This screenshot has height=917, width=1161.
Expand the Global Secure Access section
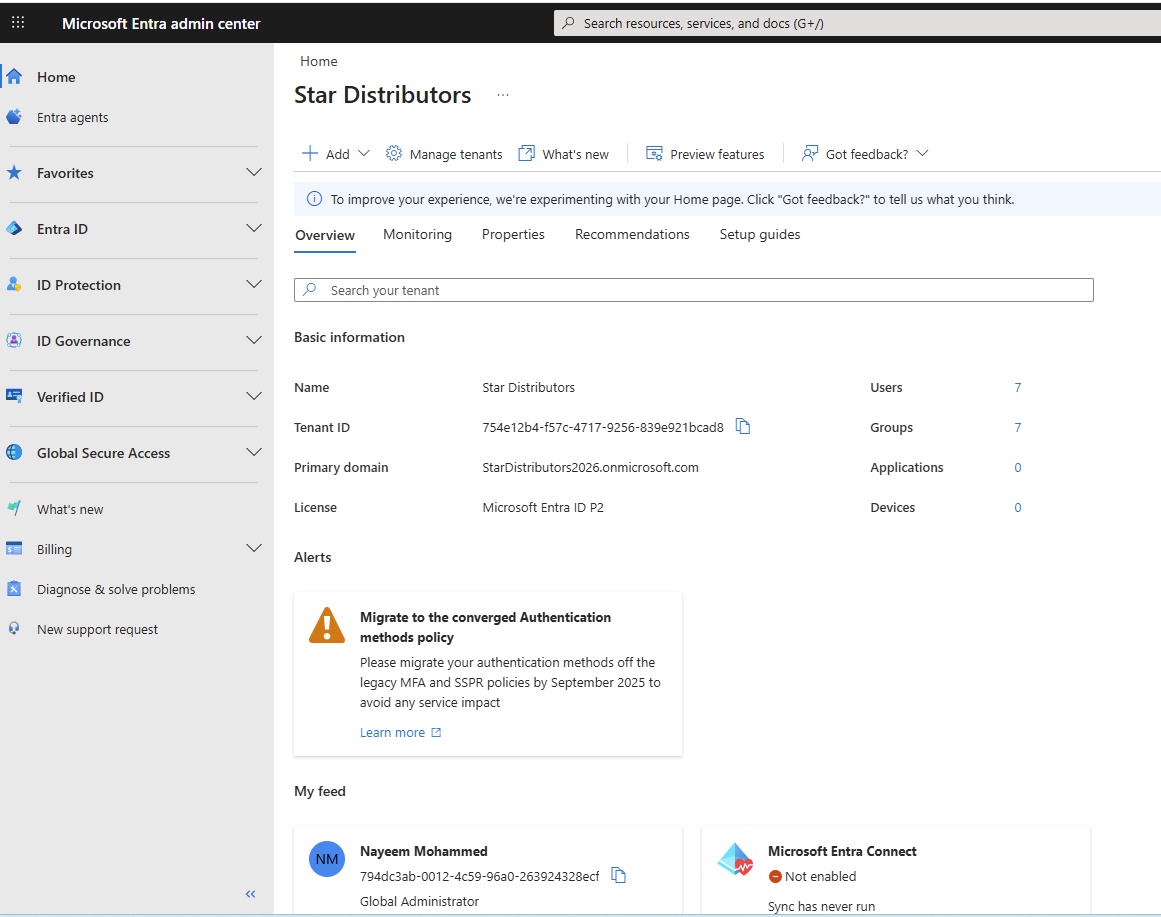(x=254, y=453)
